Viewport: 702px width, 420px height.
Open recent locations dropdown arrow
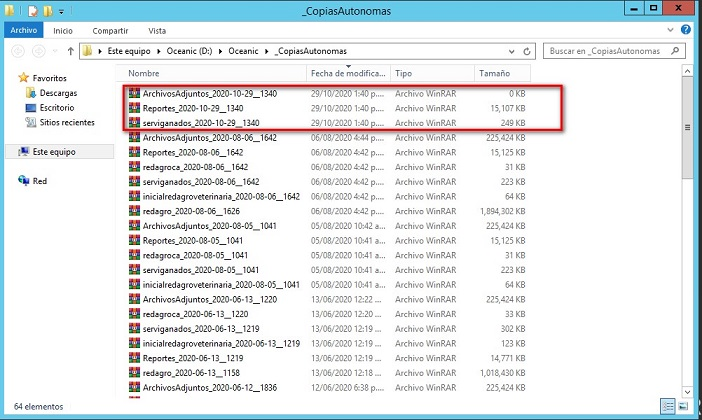[56, 50]
